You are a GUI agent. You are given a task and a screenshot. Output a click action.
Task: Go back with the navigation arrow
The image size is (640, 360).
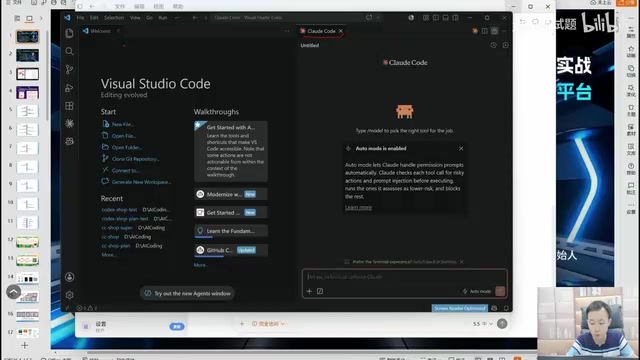(x=195, y=18)
